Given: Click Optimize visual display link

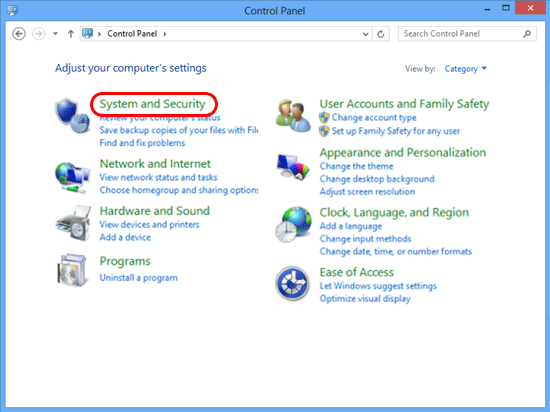Looking at the screenshot, I should pyautogui.click(x=365, y=299).
